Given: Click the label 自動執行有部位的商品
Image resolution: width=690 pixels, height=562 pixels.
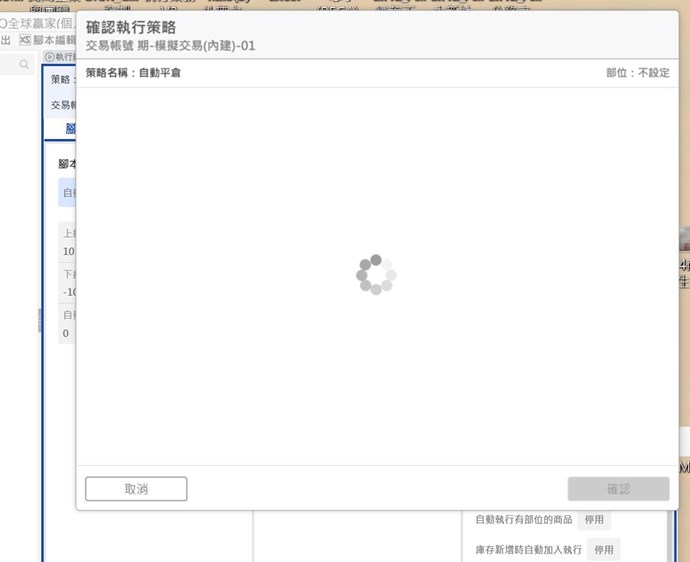Looking at the screenshot, I should pos(524,519).
